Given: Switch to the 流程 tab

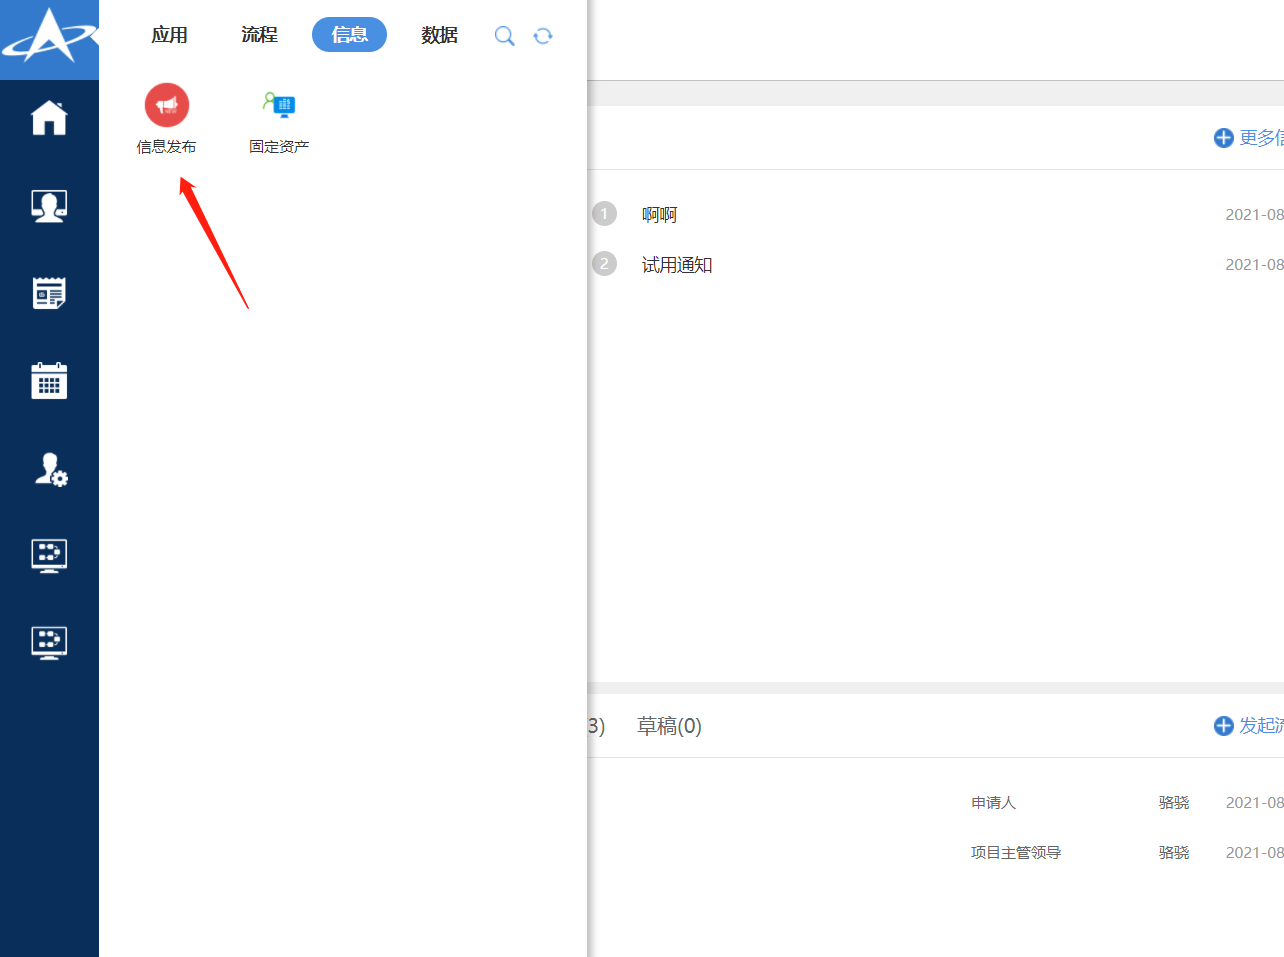Looking at the screenshot, I should 259,35.
